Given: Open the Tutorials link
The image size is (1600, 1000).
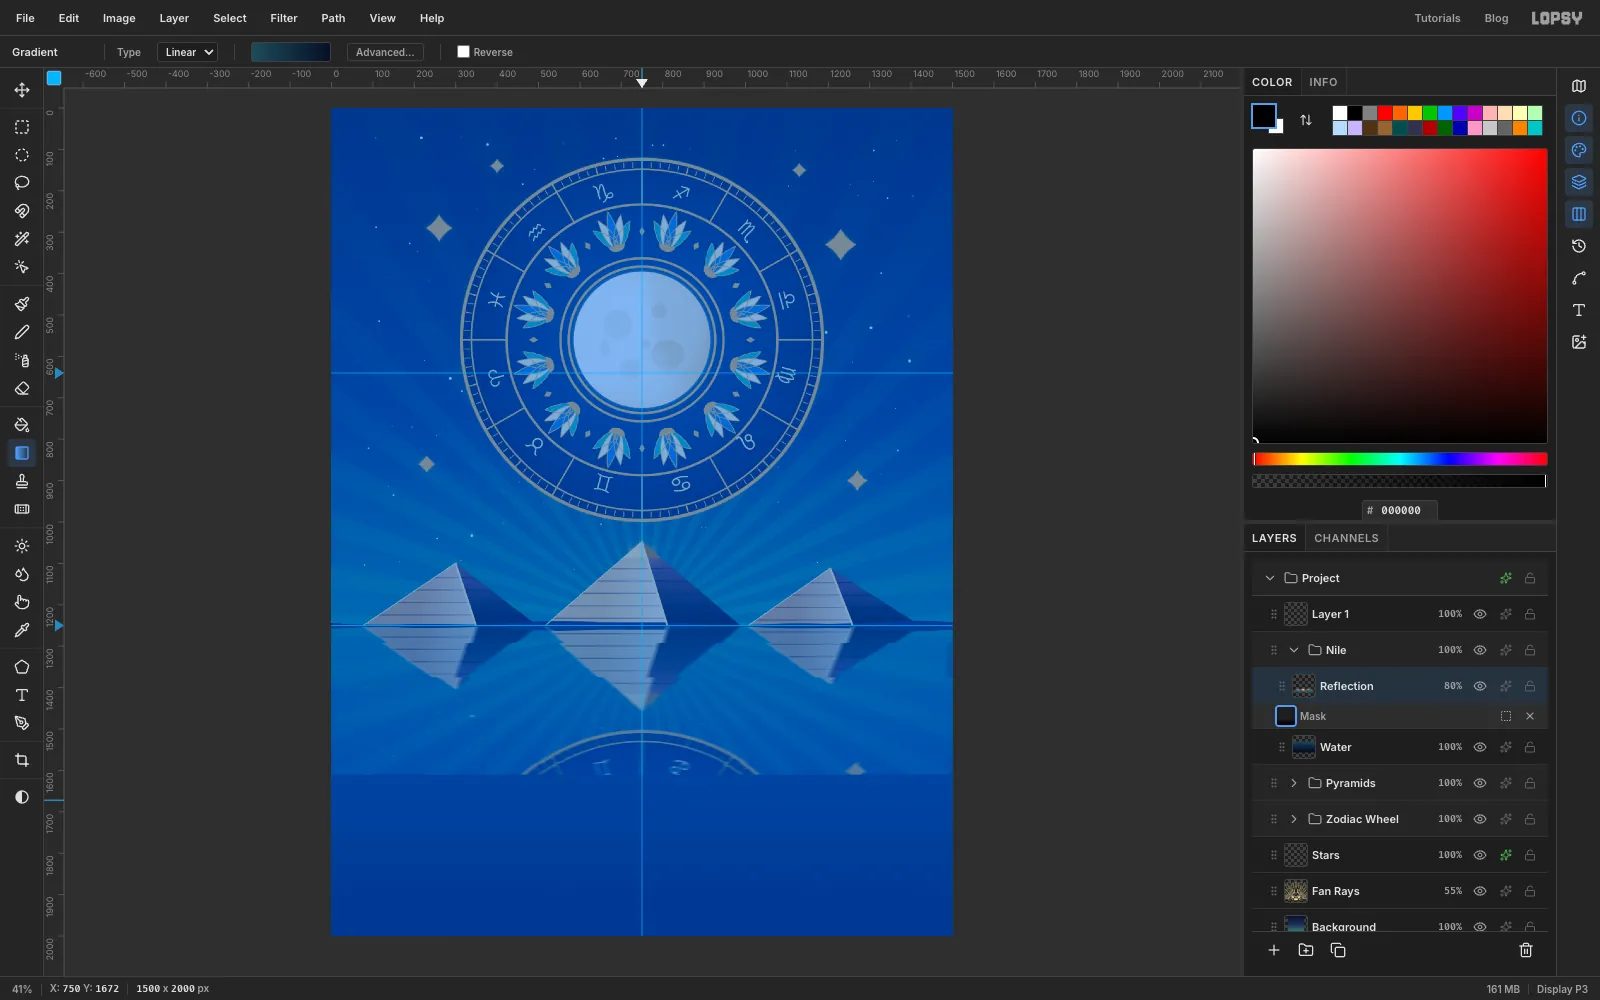Looking at the screenshot, I should coord(1437,18).
